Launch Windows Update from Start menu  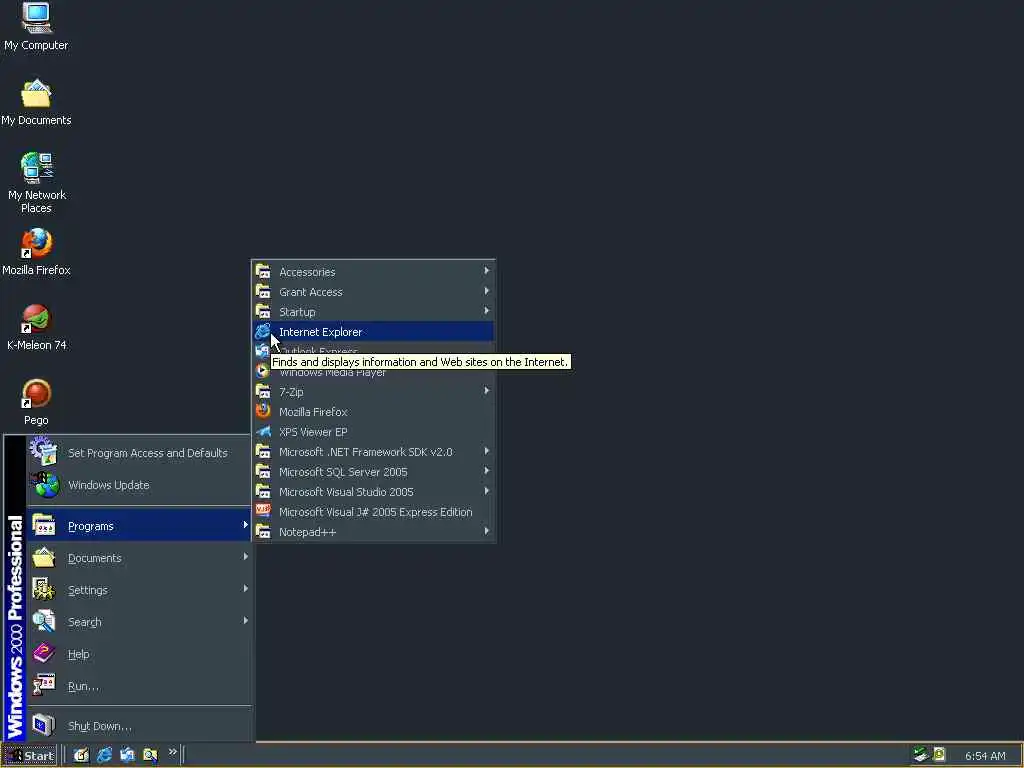(x=139, y=485)
